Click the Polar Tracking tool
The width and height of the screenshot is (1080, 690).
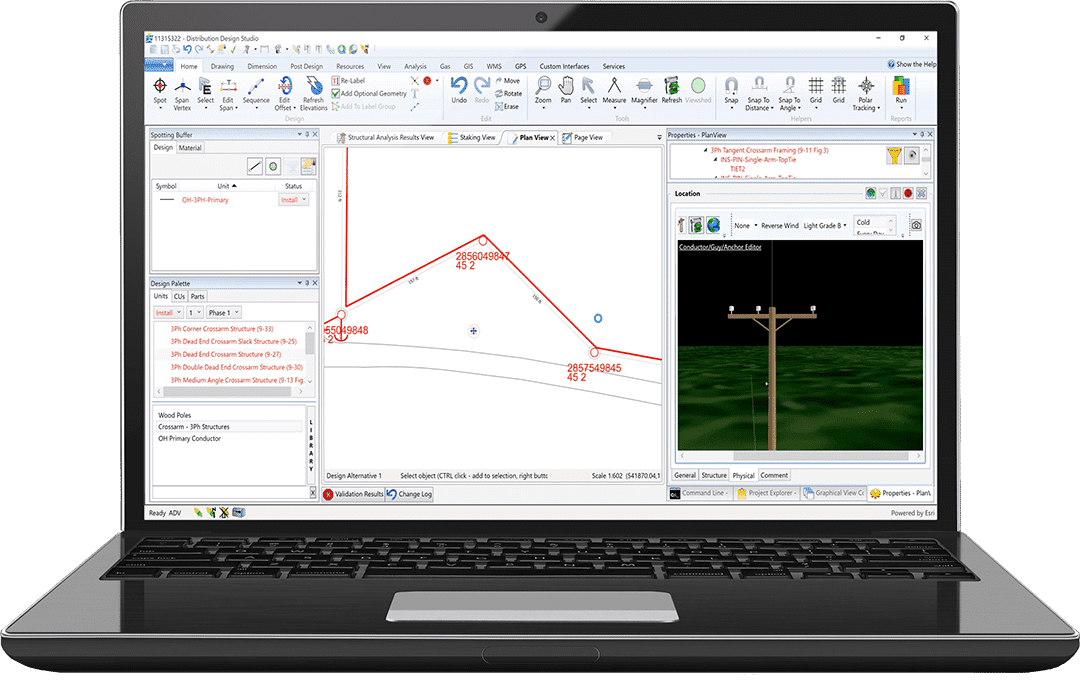click(x=866, y=94)
